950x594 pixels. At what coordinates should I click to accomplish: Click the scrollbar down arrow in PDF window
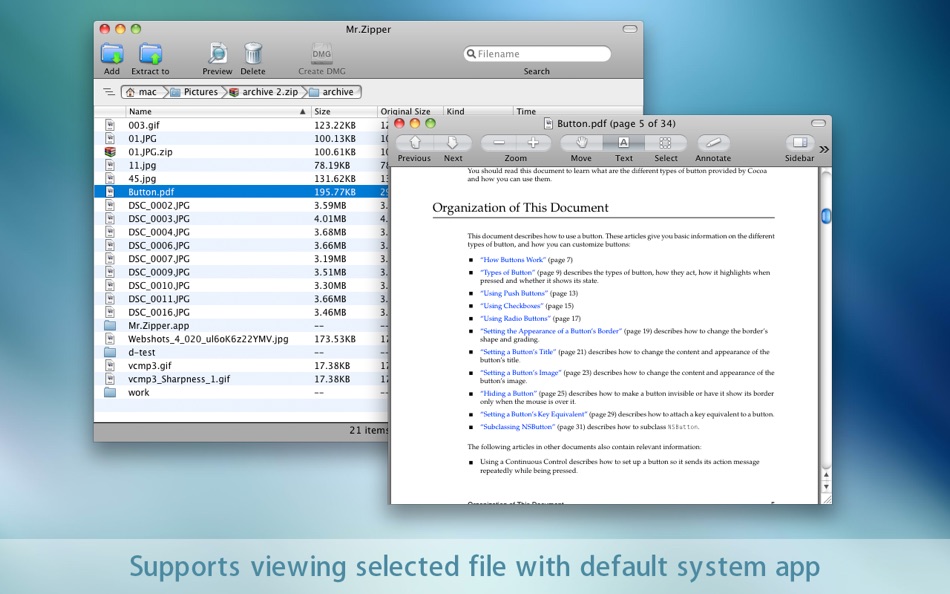point(826,487)
